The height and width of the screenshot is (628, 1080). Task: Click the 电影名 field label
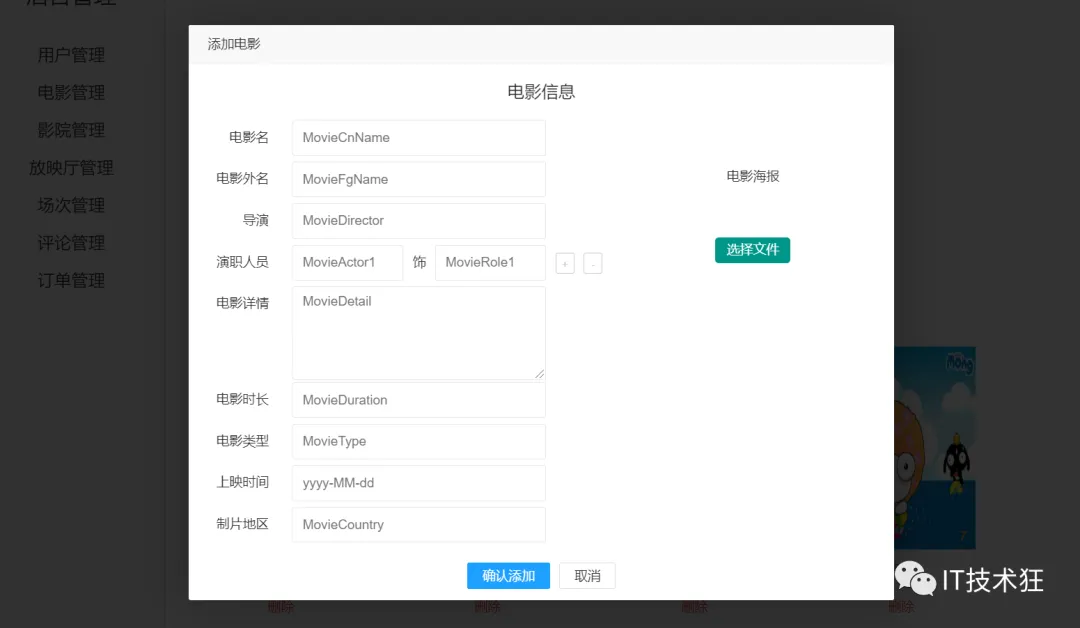[x=249, y=137]
